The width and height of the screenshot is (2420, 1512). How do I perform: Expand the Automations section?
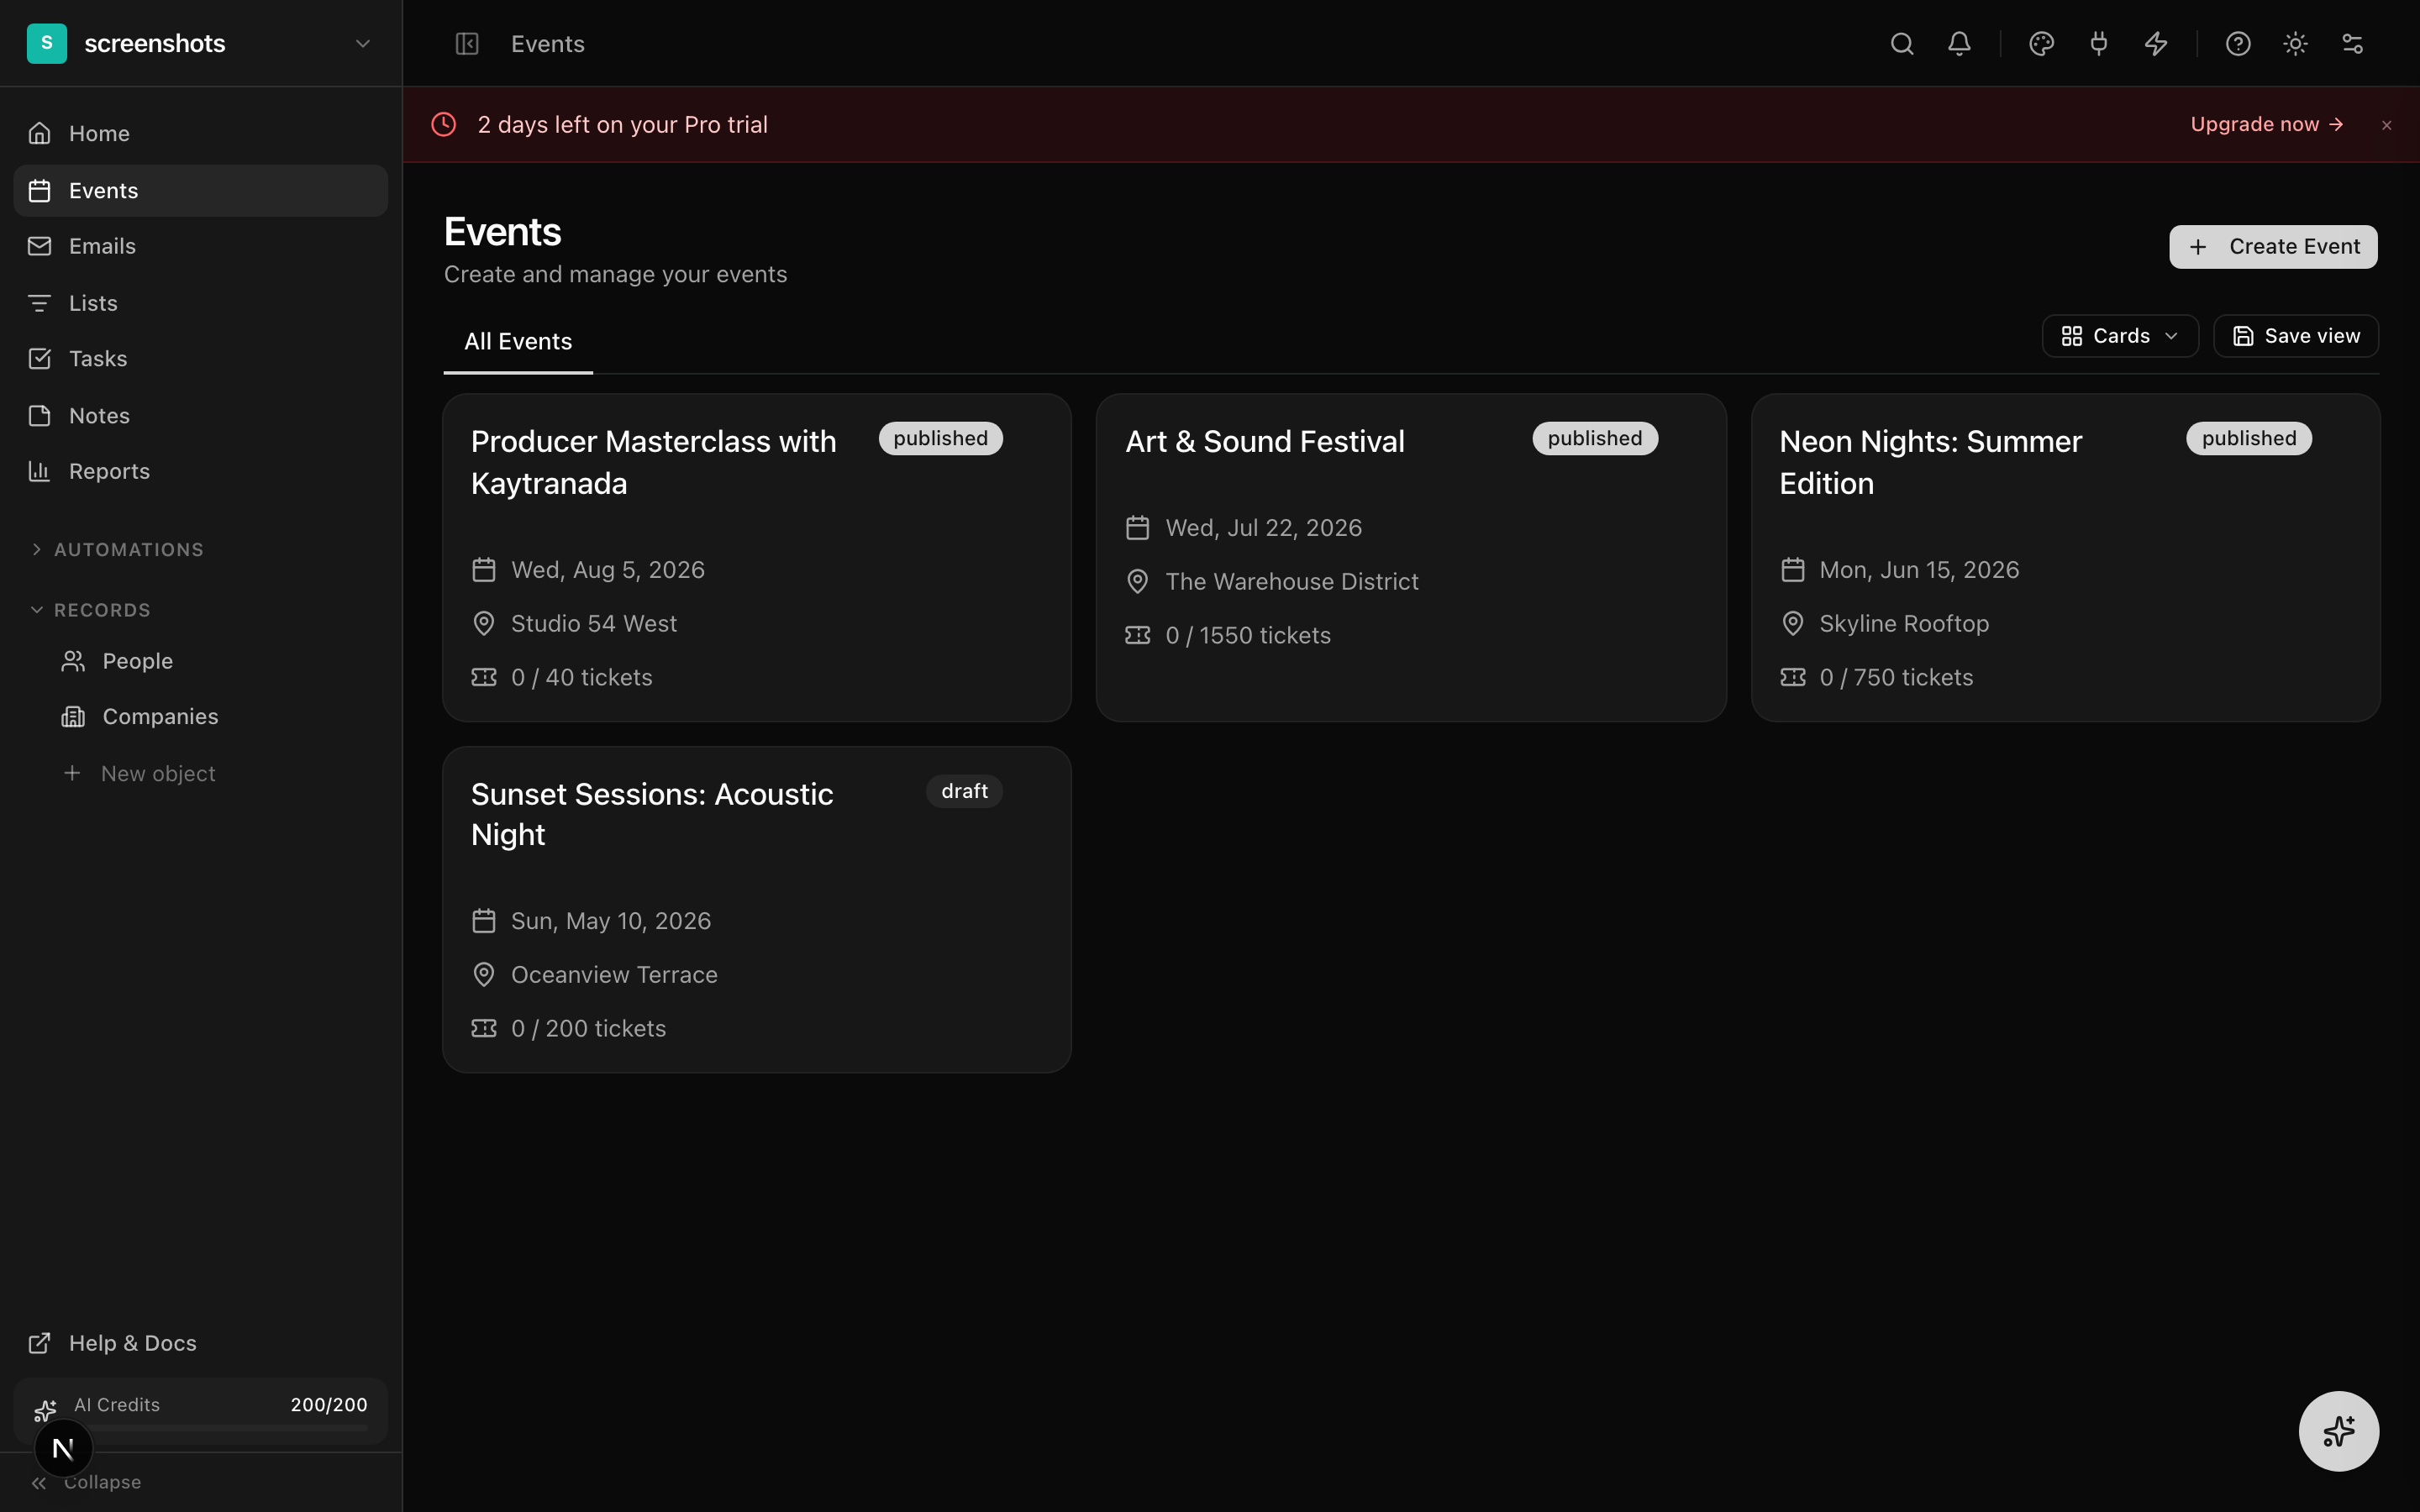pos(117,549)
